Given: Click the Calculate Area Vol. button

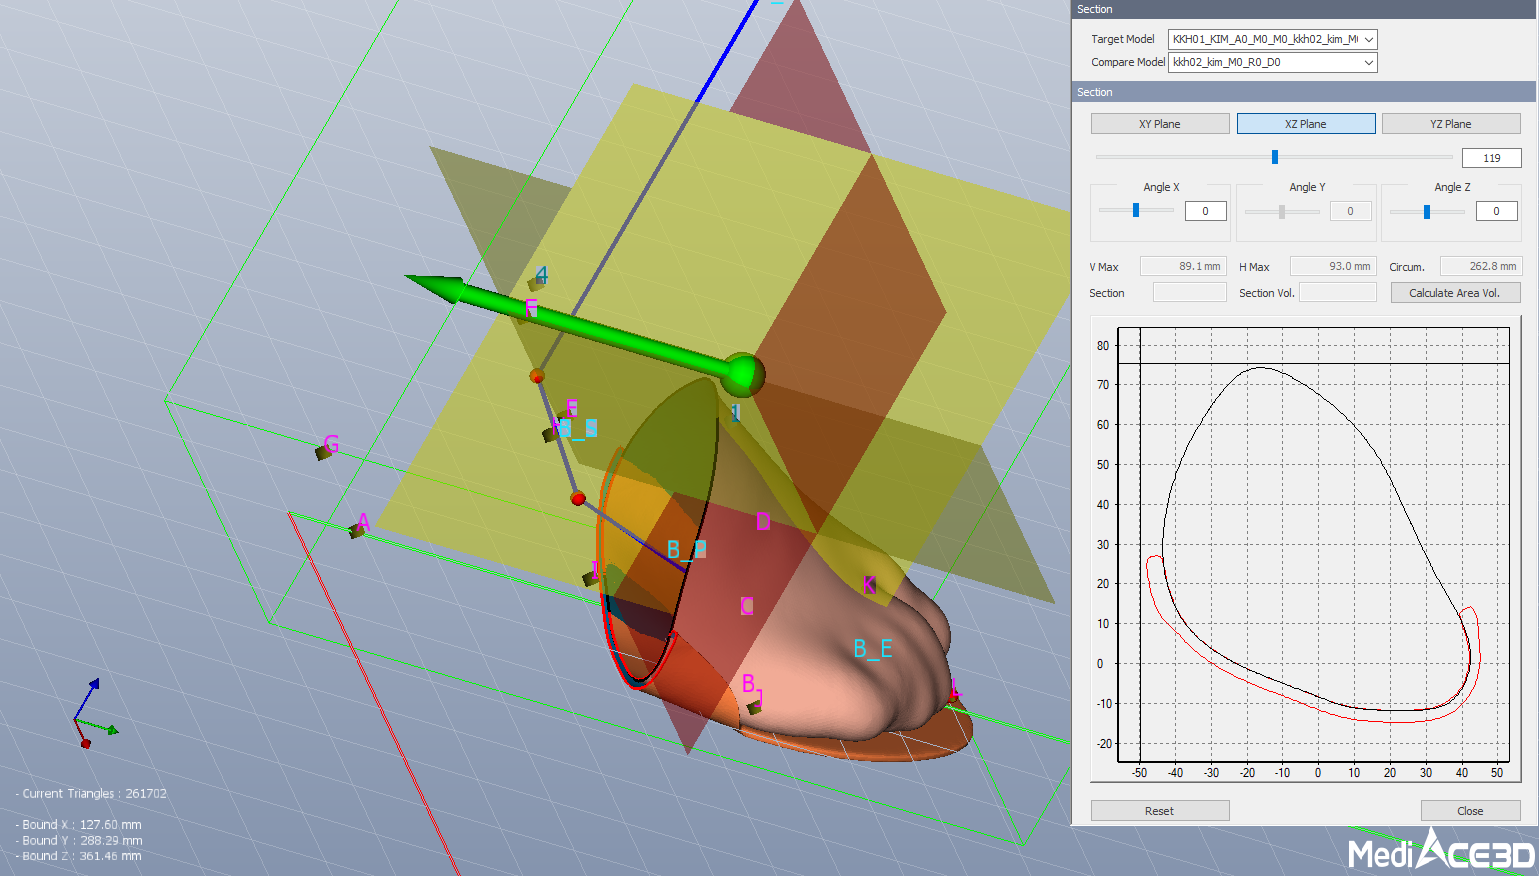Looking at the screenshot, I should (x=1455, y=293).
